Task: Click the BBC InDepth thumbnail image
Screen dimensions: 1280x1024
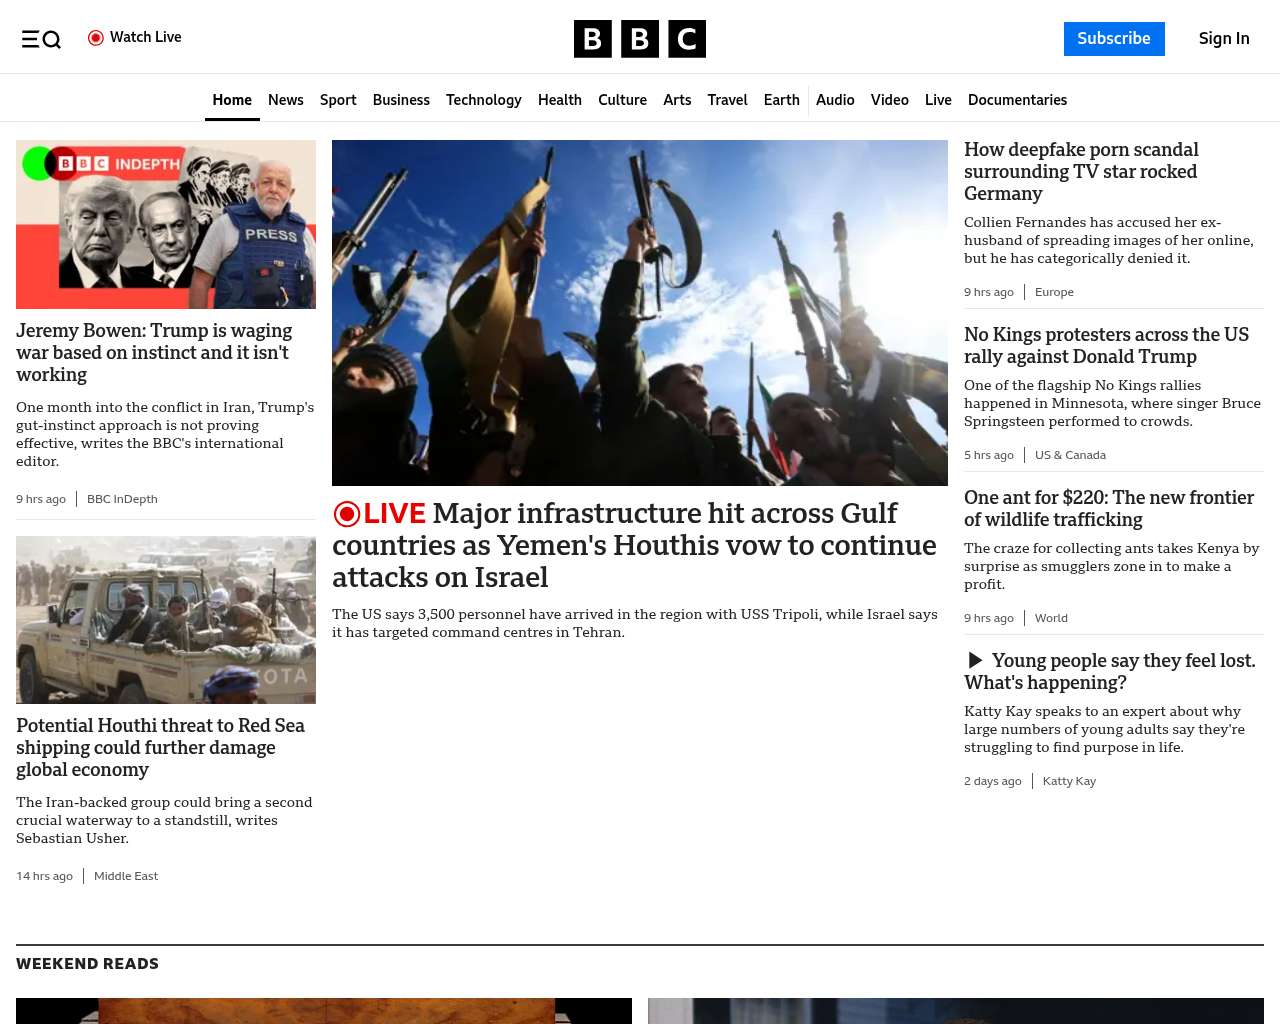Action: [x=166, y=224]
